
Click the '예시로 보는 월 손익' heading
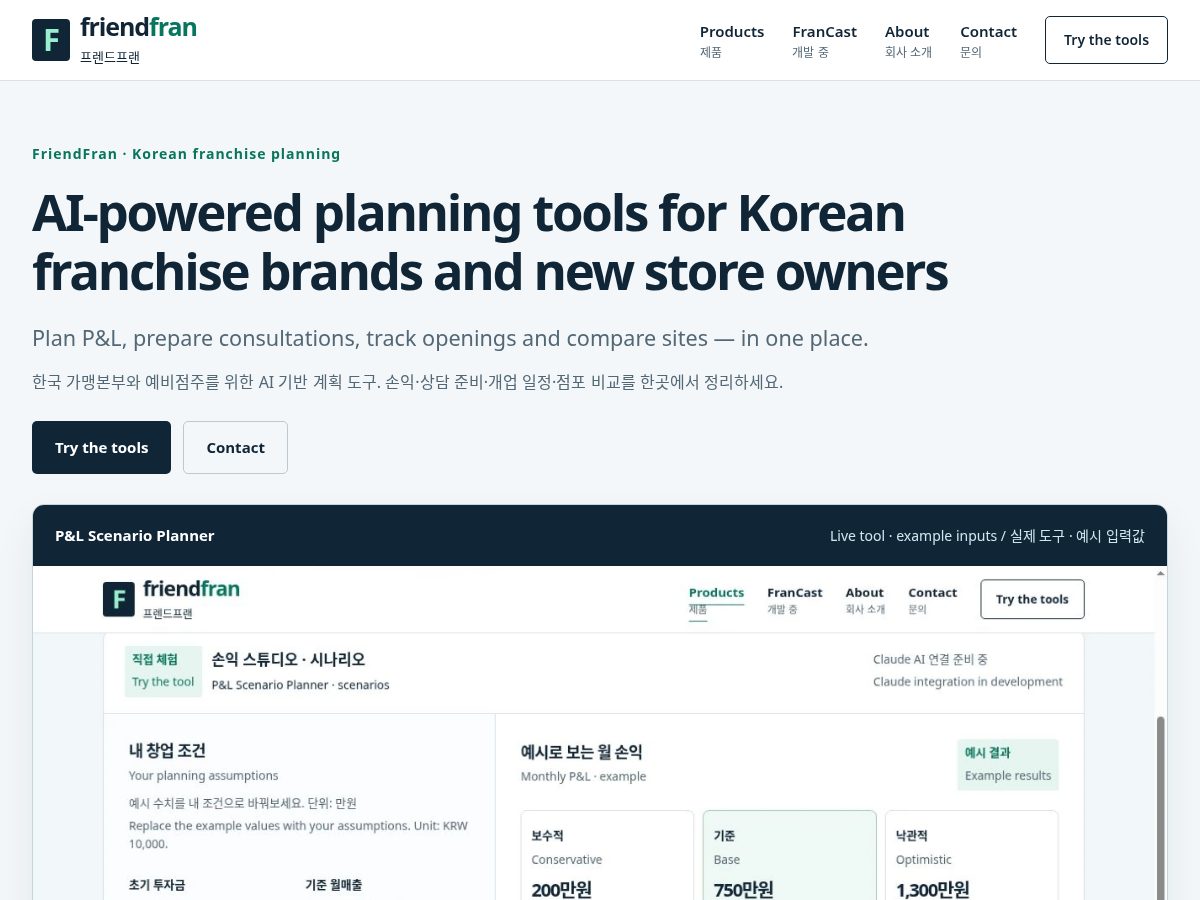[581, 752]
